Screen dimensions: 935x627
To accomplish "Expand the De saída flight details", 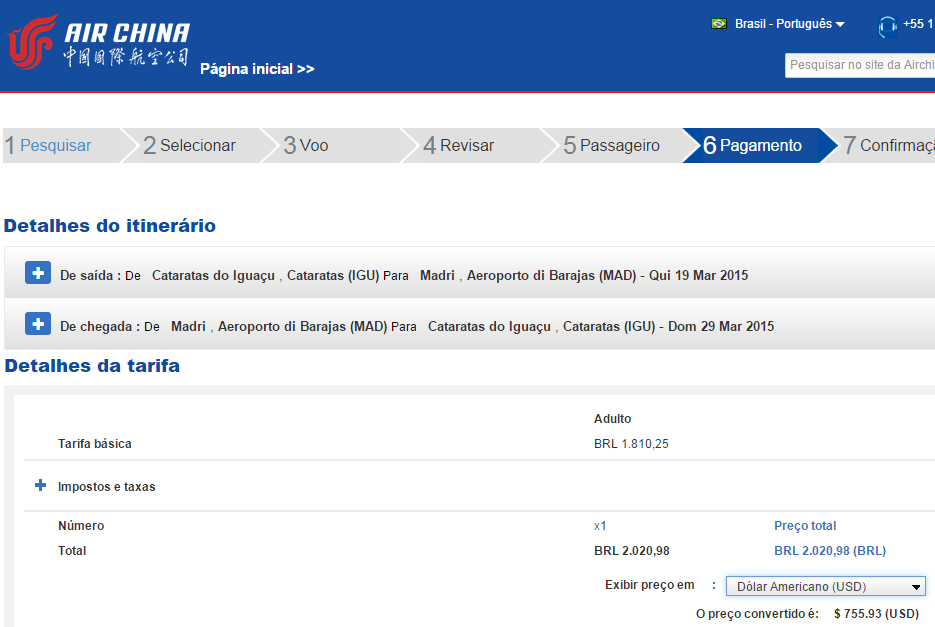I will click(x=38, y=273).
